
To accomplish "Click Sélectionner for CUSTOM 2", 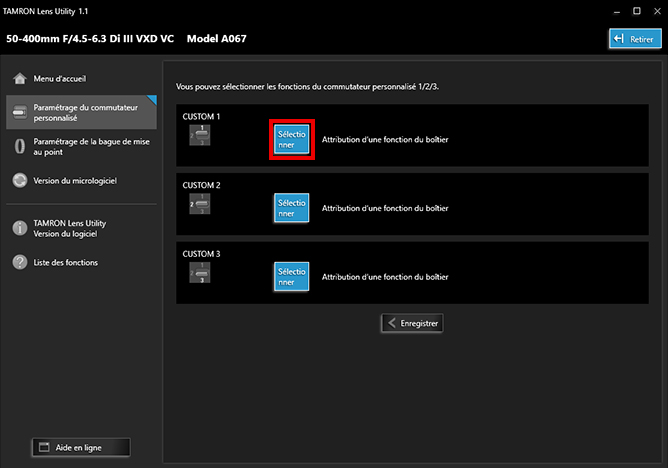I will point(291,208).
